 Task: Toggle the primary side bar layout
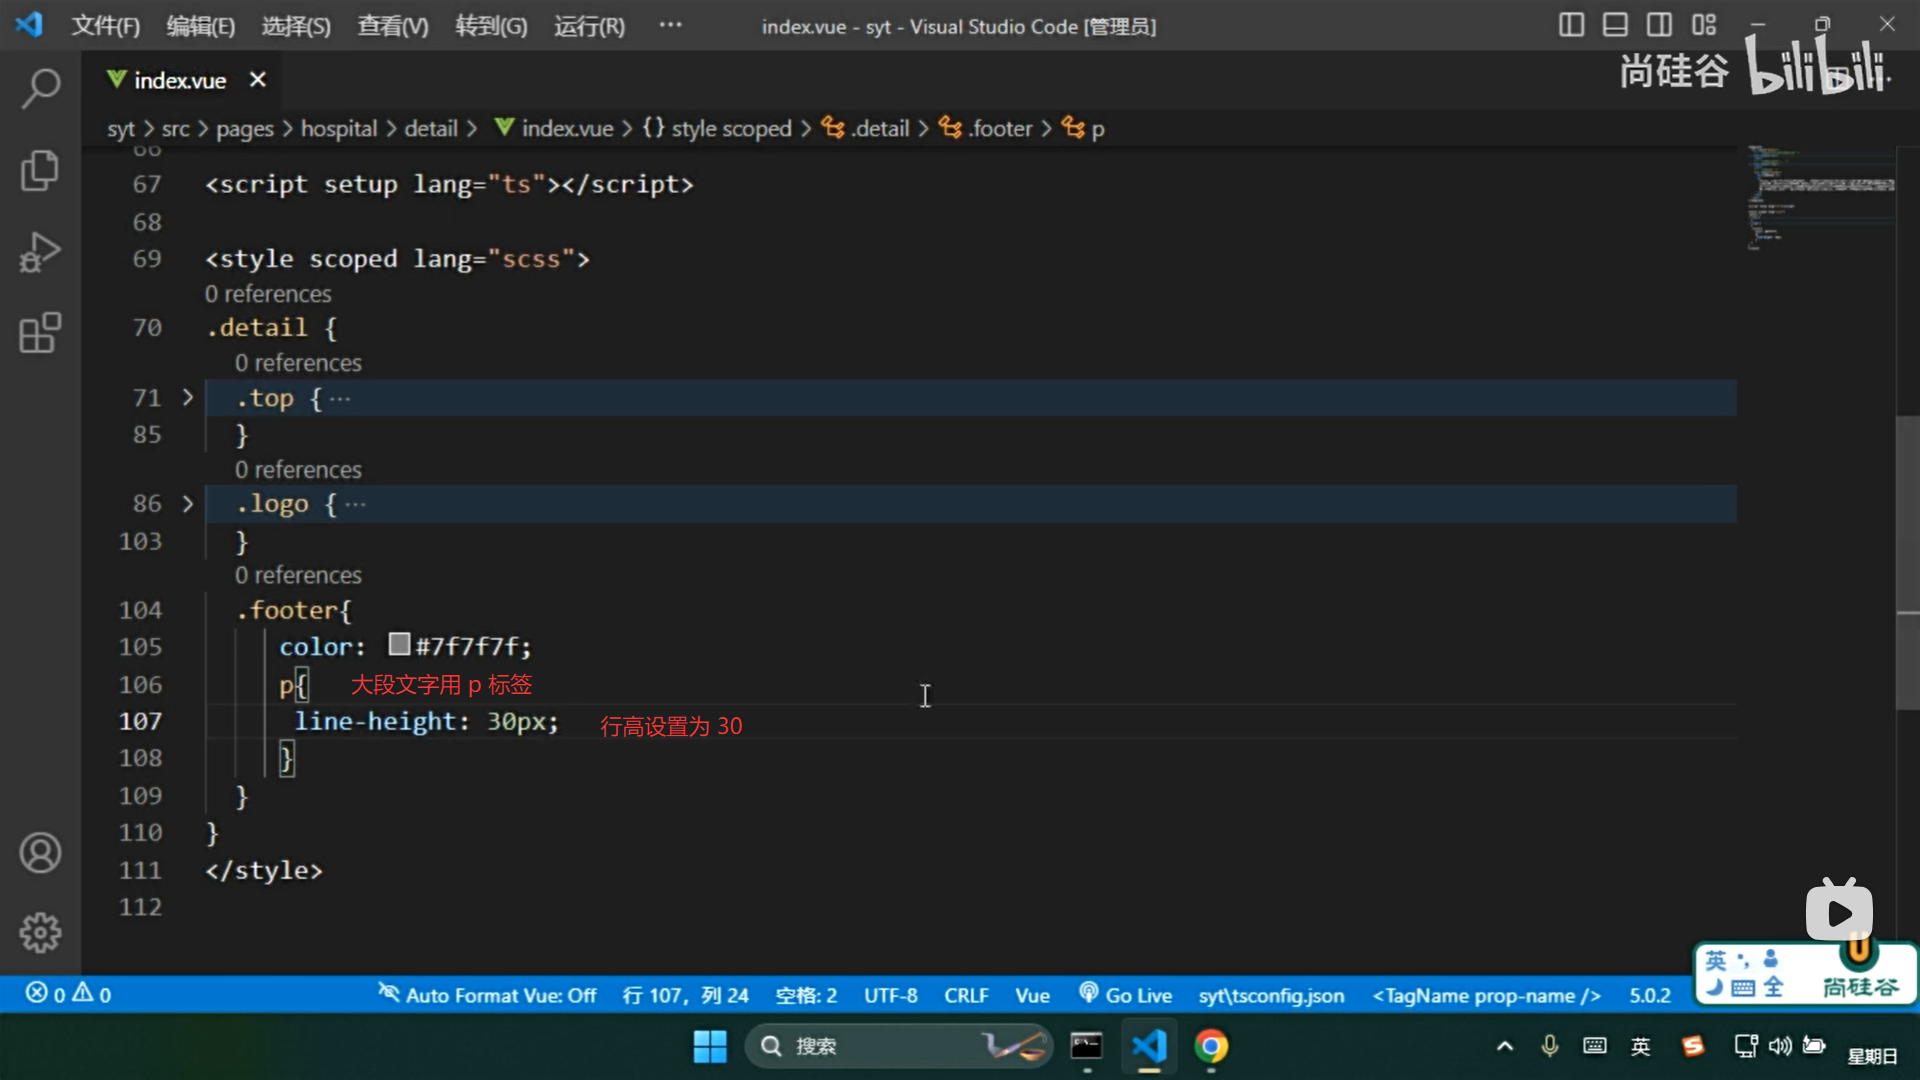tap(1571, 25)
